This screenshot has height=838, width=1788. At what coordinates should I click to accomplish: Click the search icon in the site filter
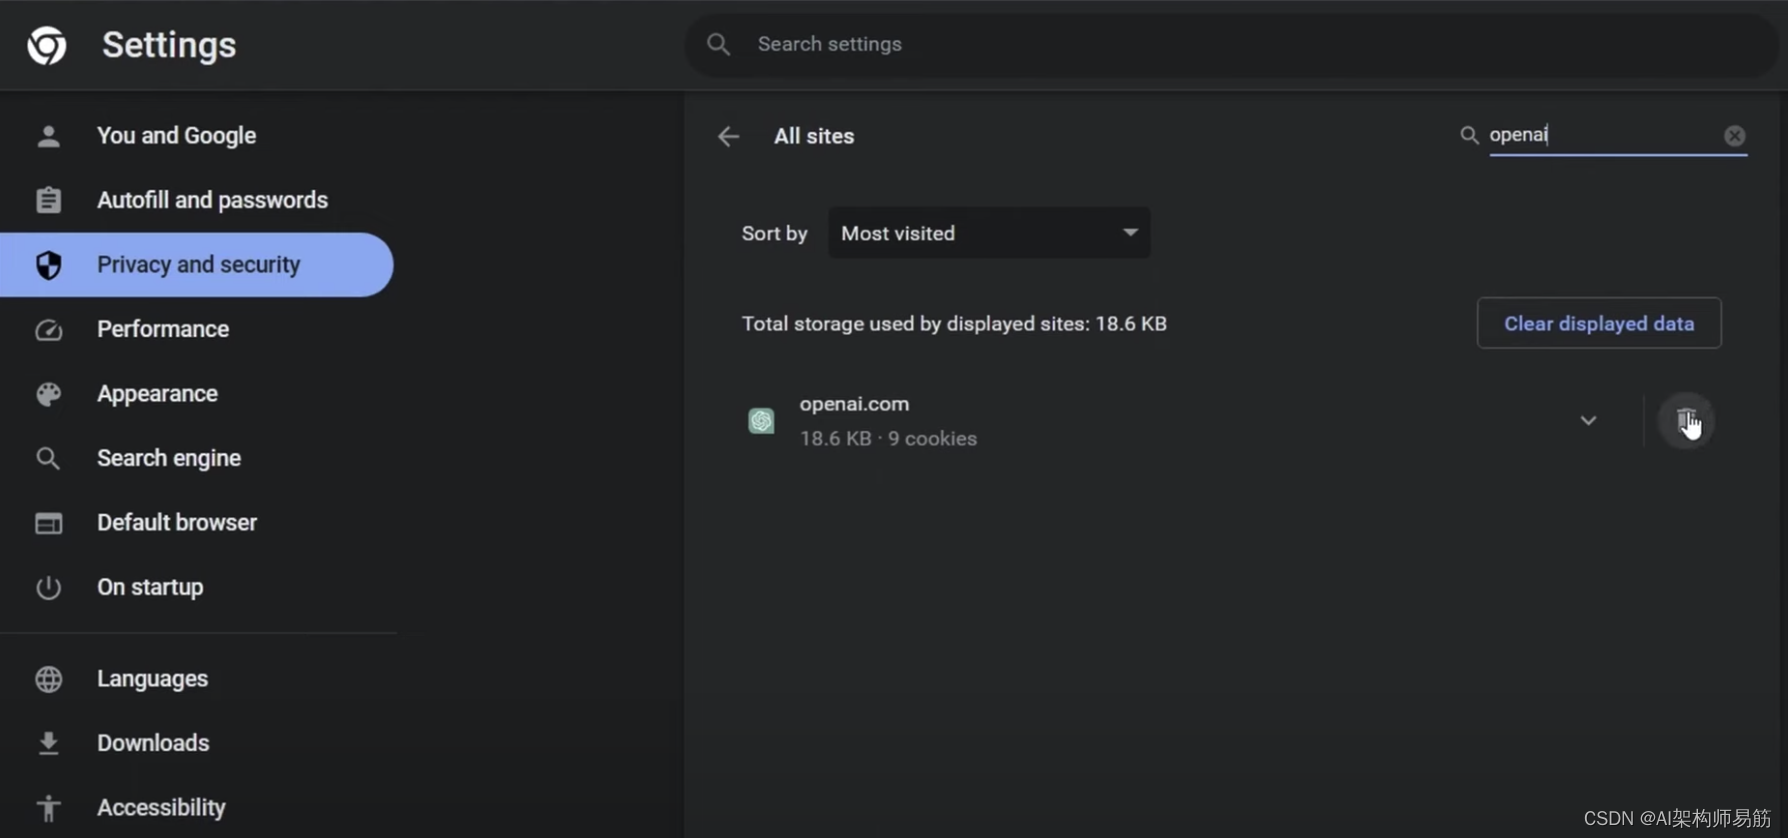click(x=1469, y=135)
